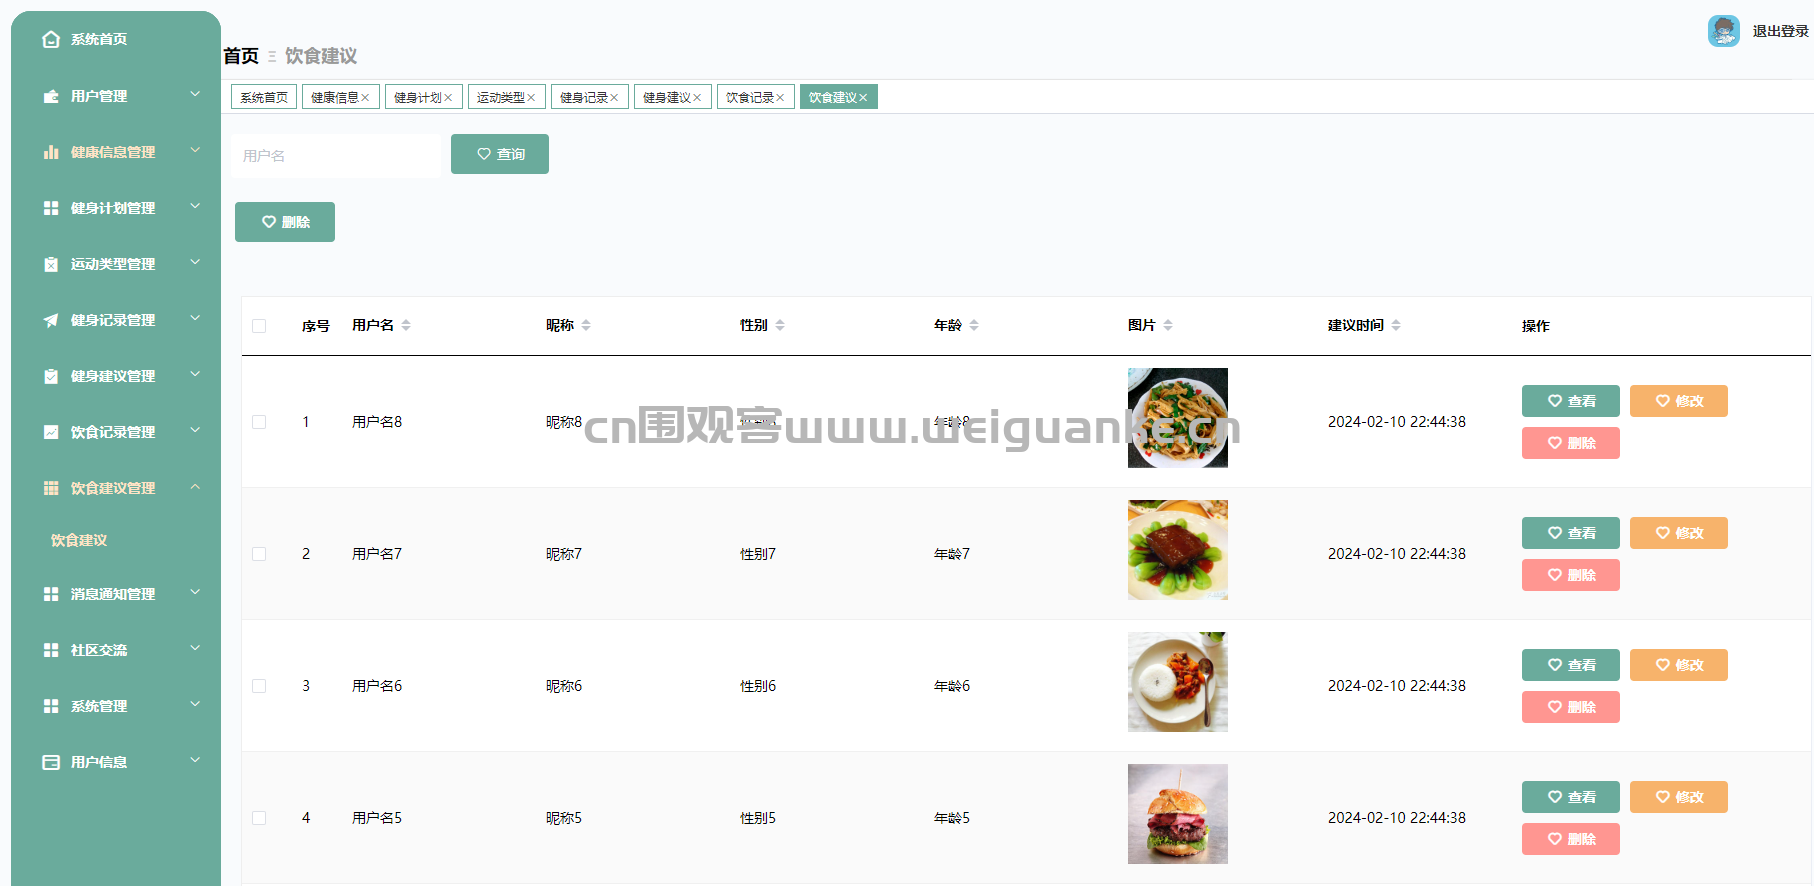The width and height of the screenshot is (1814, 886).
Task: Collapse the 饮食建议管理 menu chevron
Action: coord(195,487)
